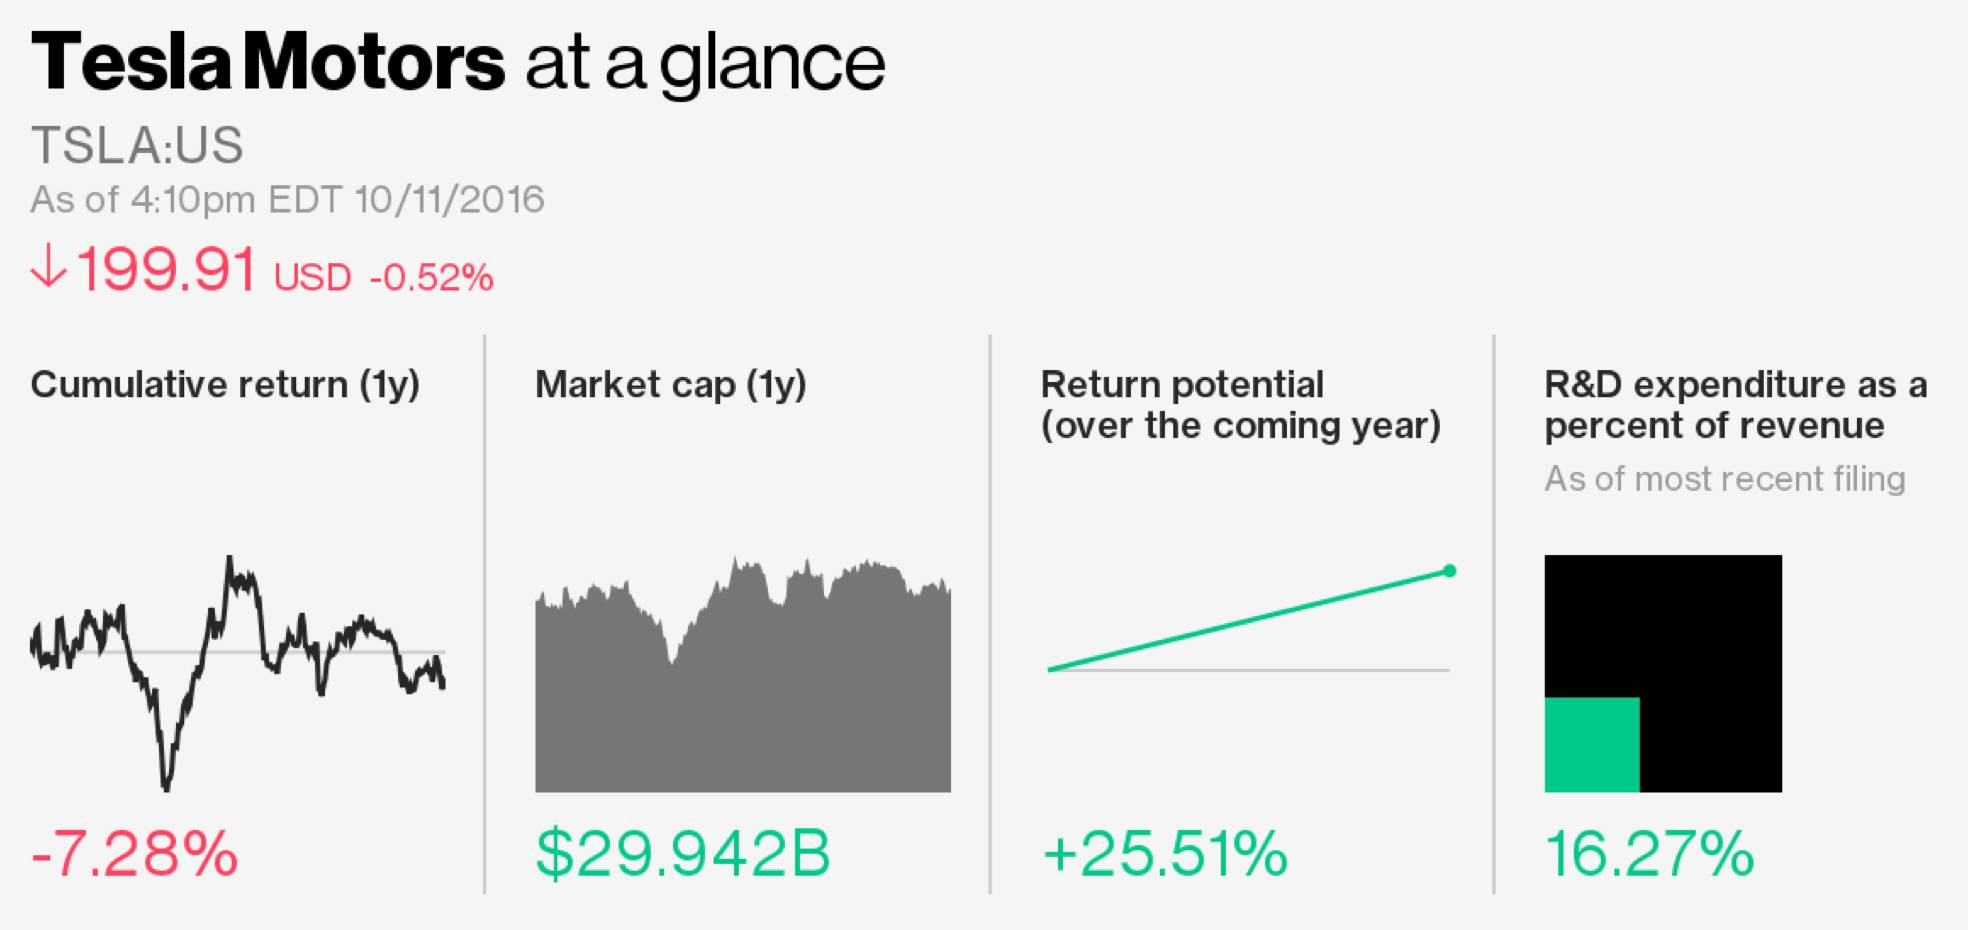Click the -0.52% daily change value
Viewport: 1968px width, 930px height.
click(x=431, y=277)
